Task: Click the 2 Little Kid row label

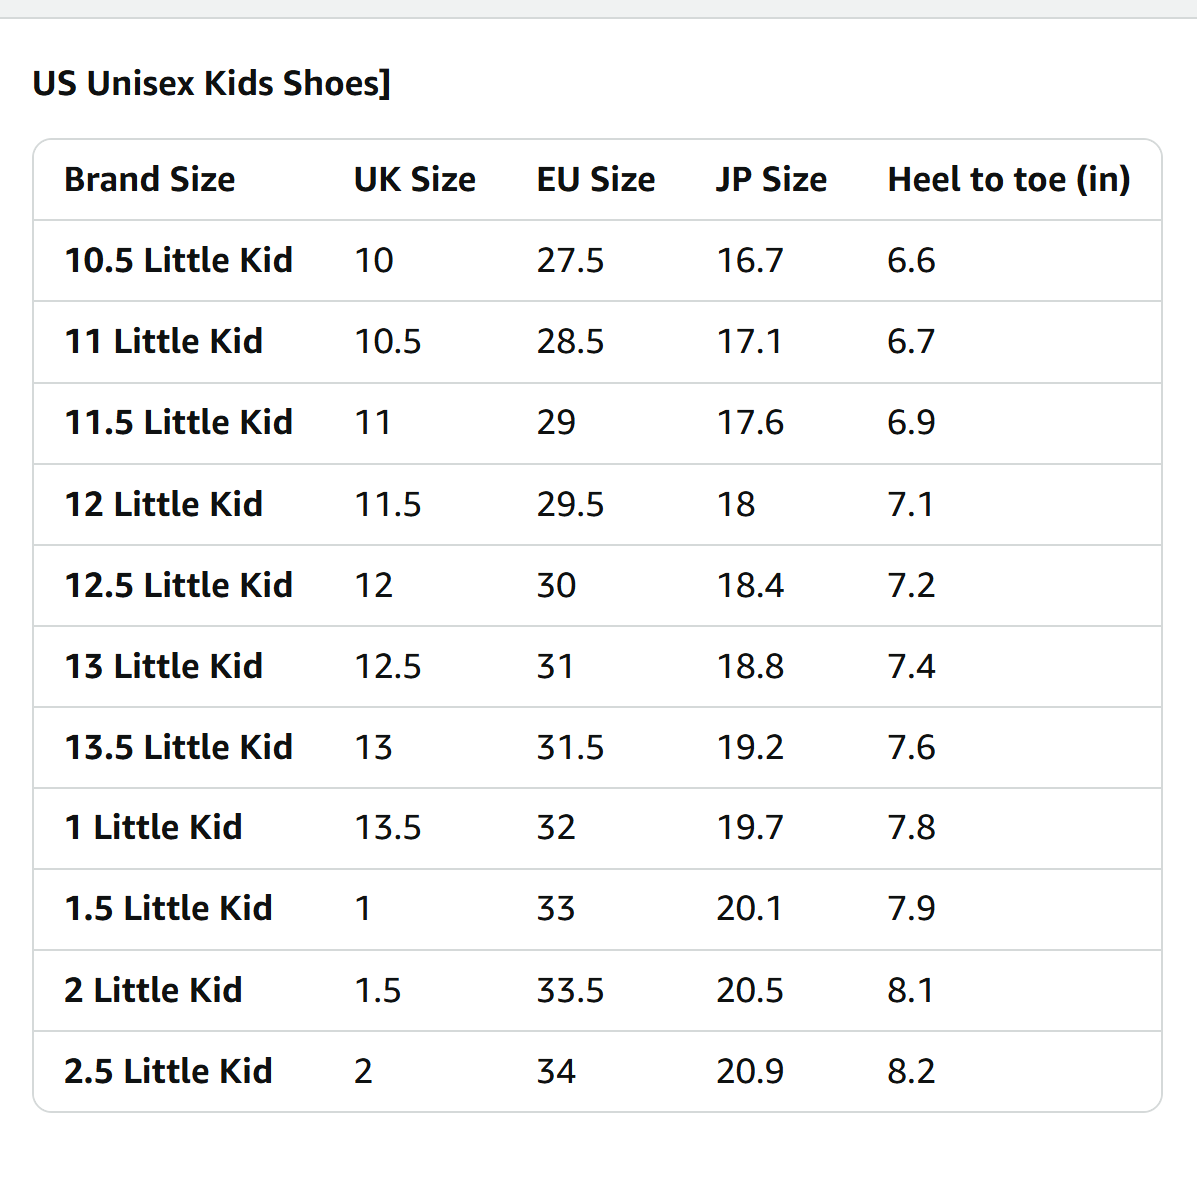Action: click(153, 990)
